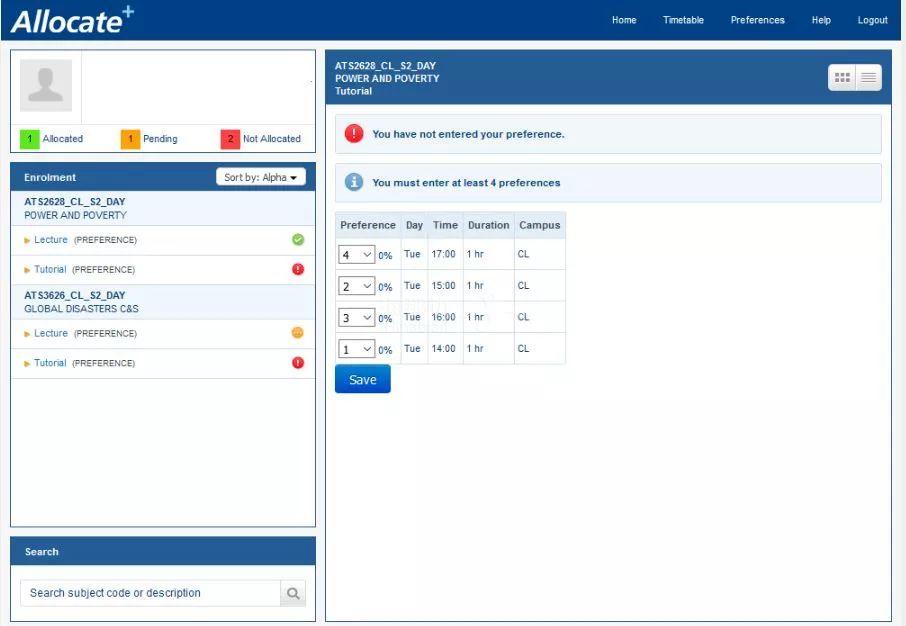The height and width of the screenshot is (626, 906).
Task: Switch to grid view icon
Action: (842, 78)
